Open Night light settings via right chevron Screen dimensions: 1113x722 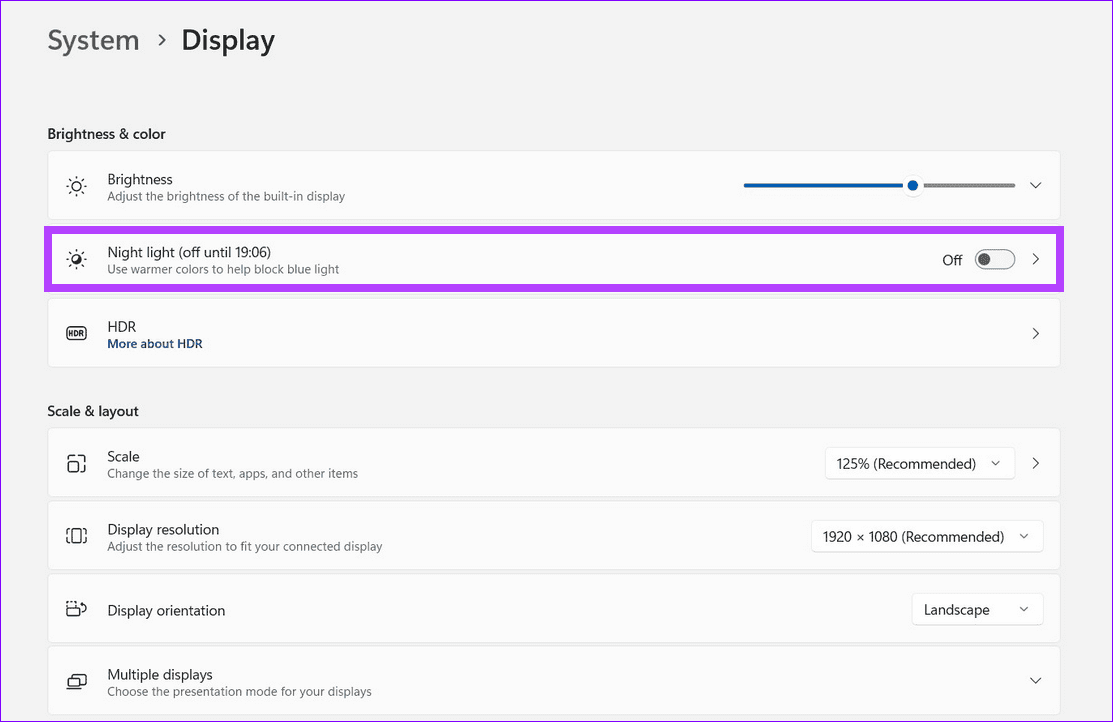[1036, 260]
